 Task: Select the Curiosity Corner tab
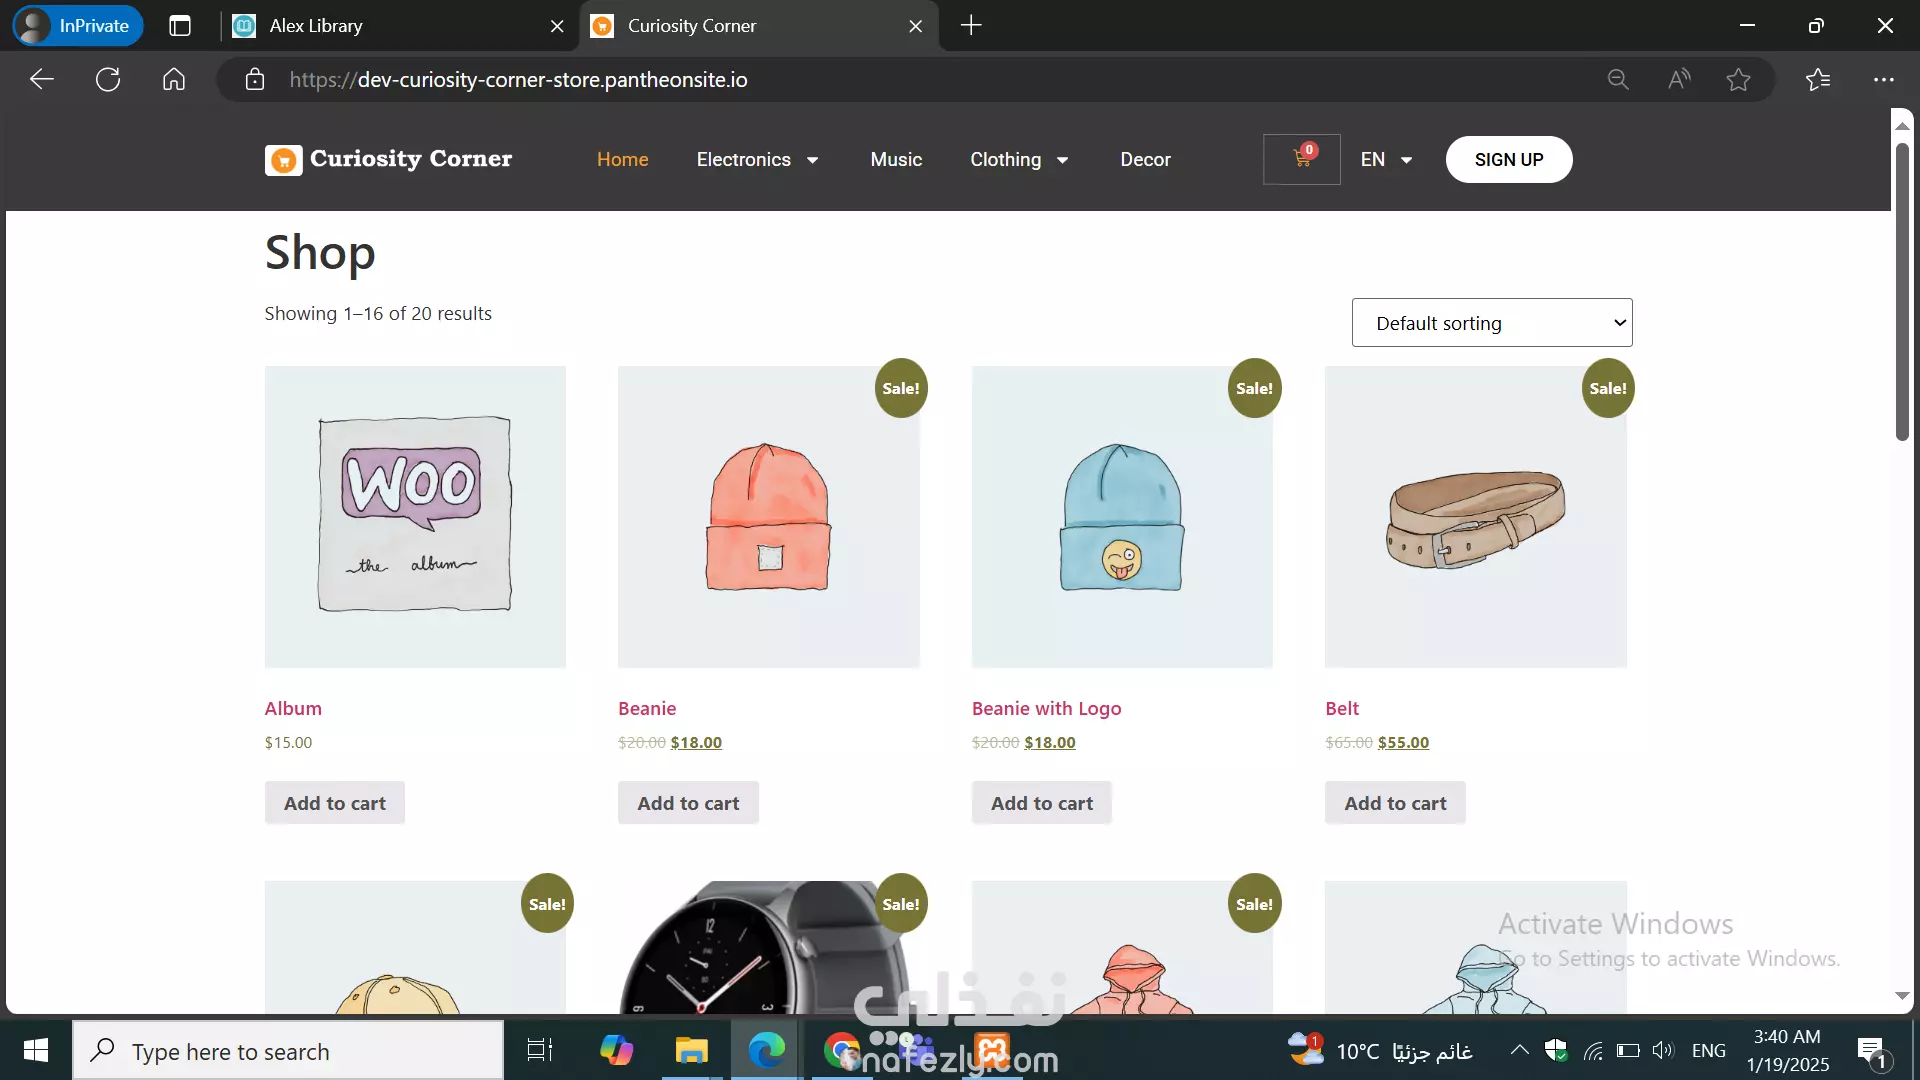(x=760, y=26)
